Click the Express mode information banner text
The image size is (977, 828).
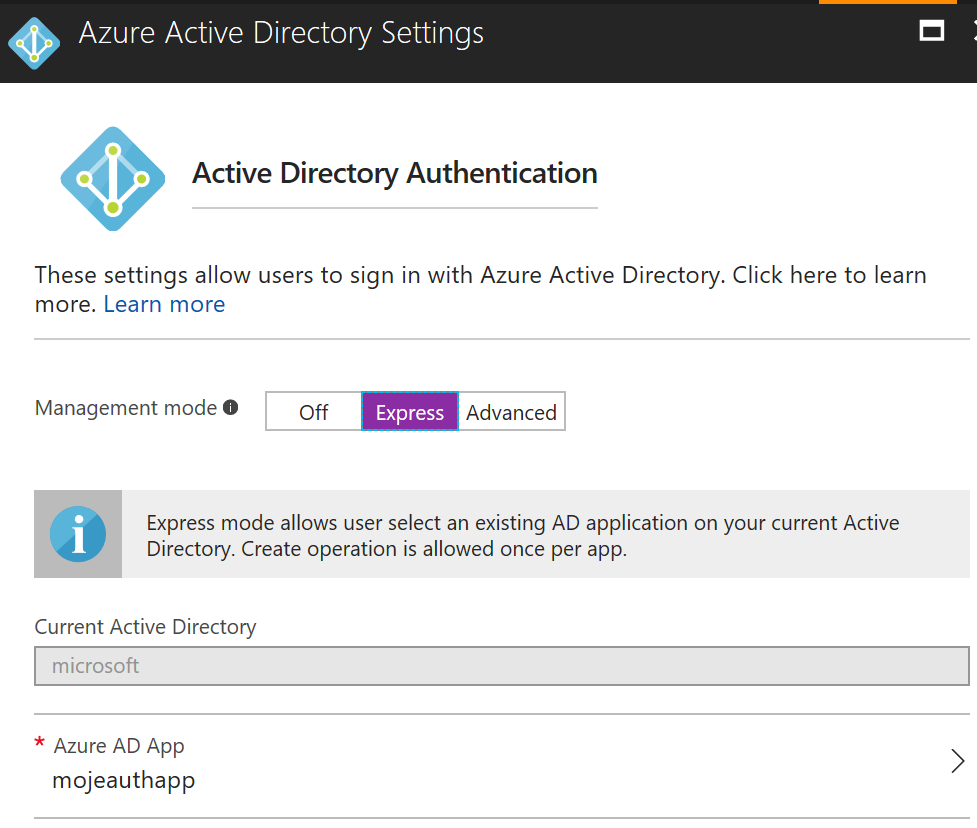[x=523, y=536]
